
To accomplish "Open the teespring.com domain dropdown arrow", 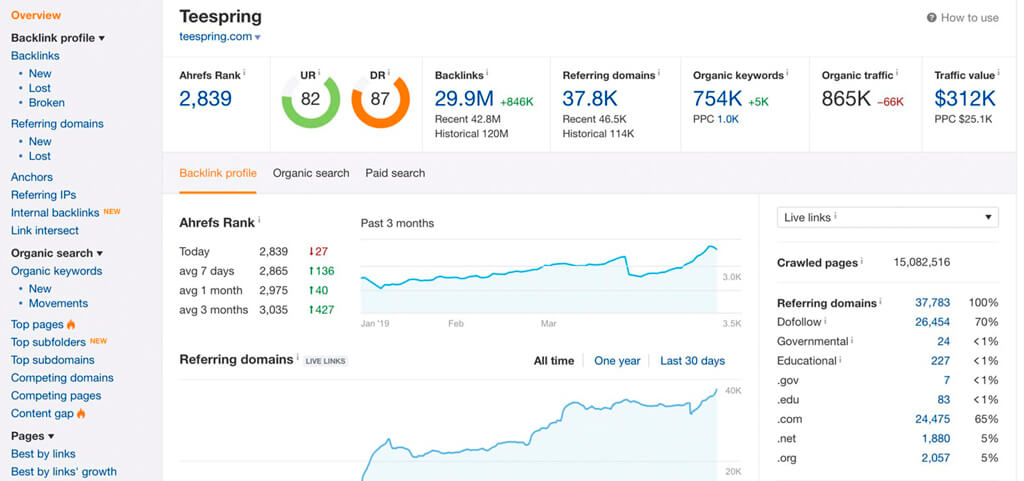I will pyautogui.click(x=258, y=38).
